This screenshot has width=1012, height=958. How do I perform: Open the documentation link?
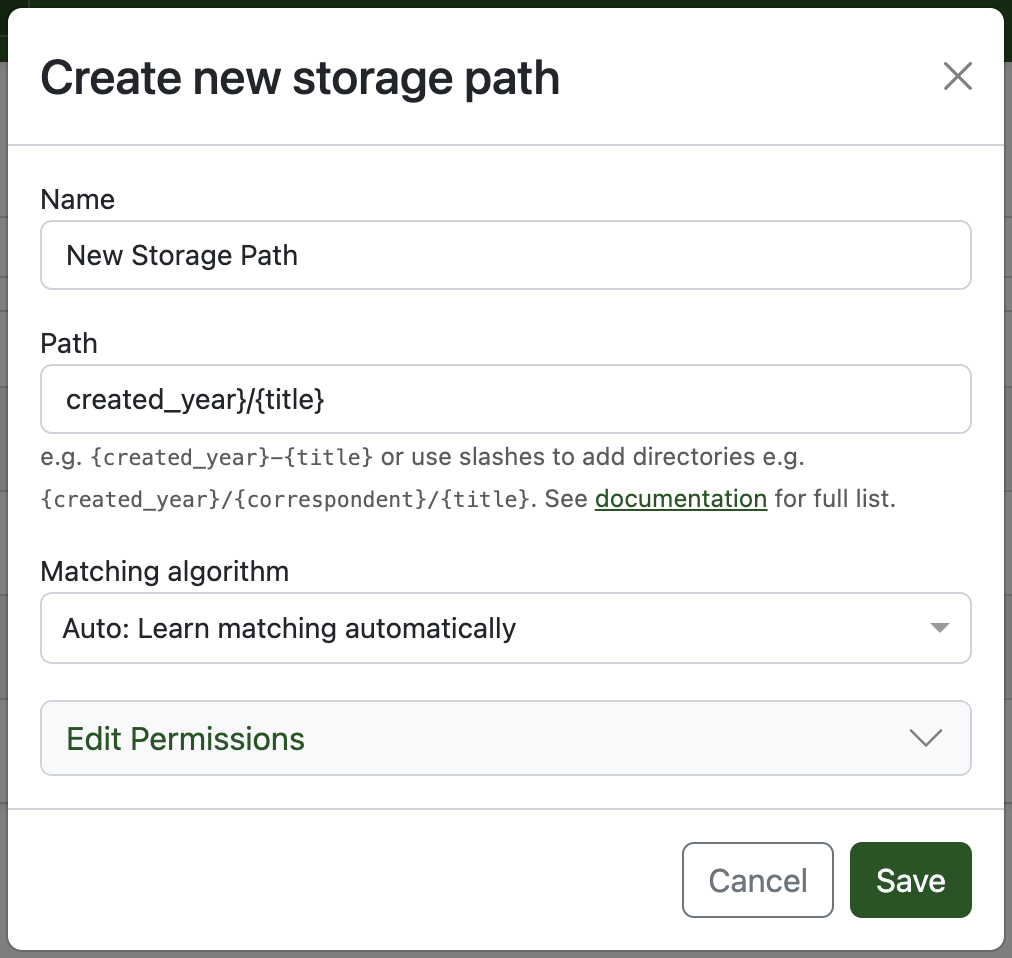[x=680, y=498]
